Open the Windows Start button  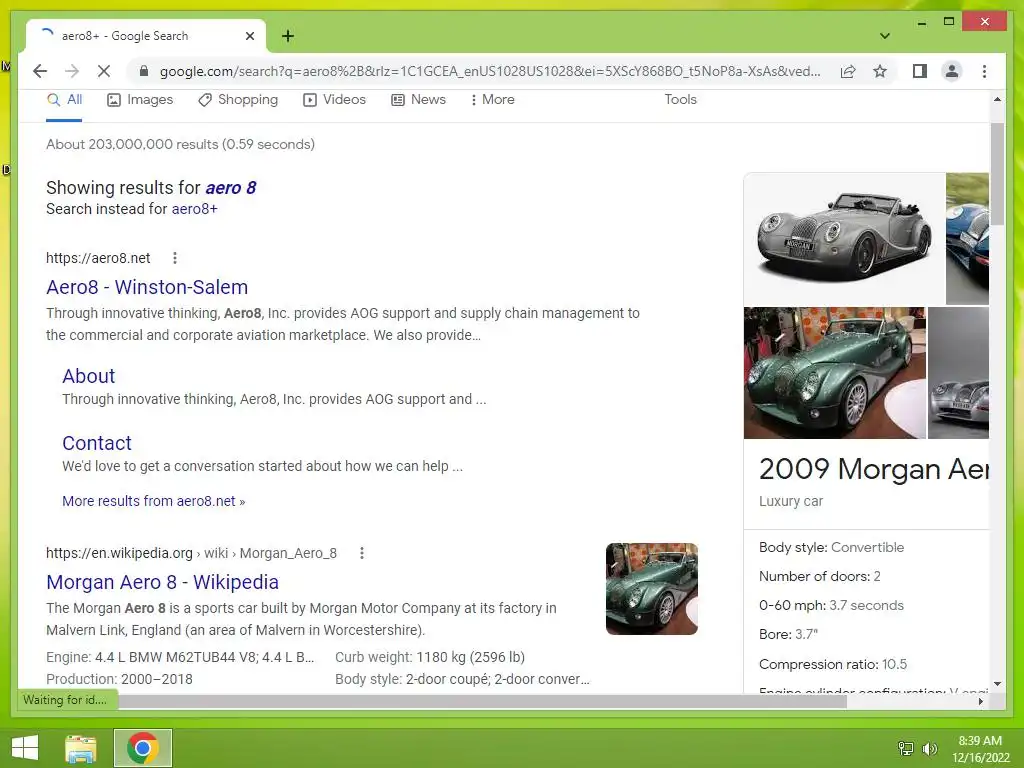[x=25, y=748]
